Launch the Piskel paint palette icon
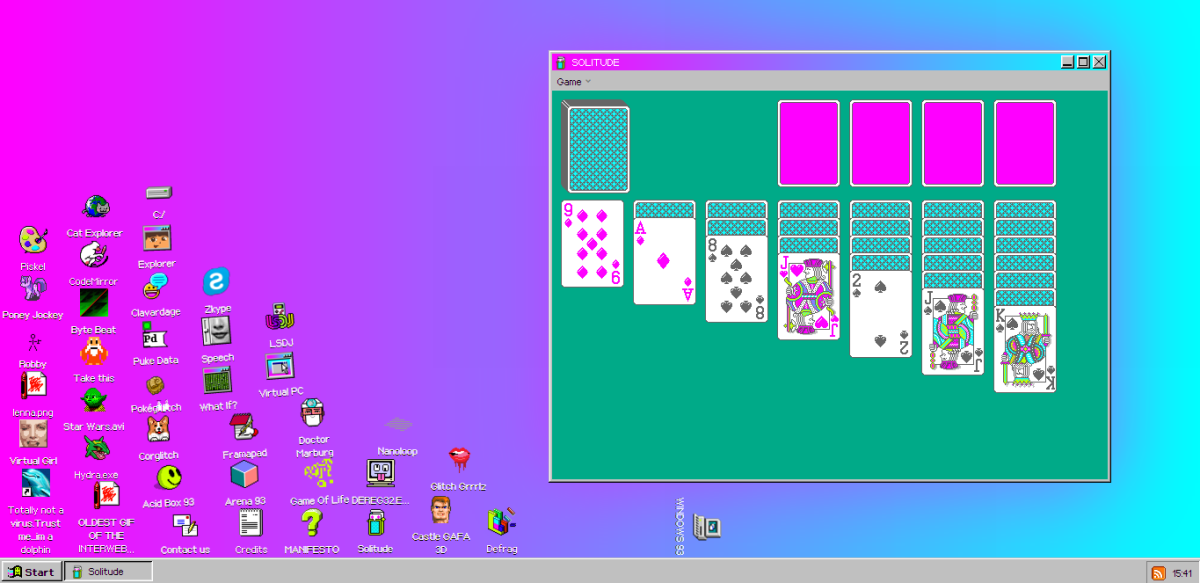 point(33,241)
